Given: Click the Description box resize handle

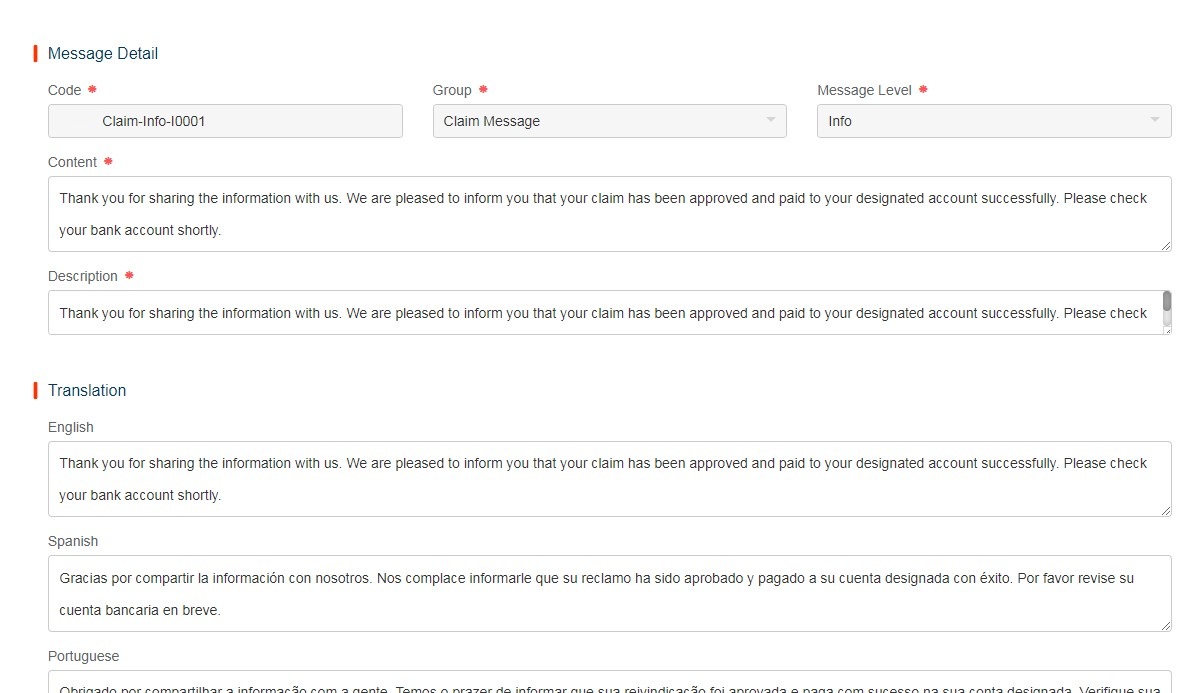Looking at the screenshot, I should pos(1166,330).
